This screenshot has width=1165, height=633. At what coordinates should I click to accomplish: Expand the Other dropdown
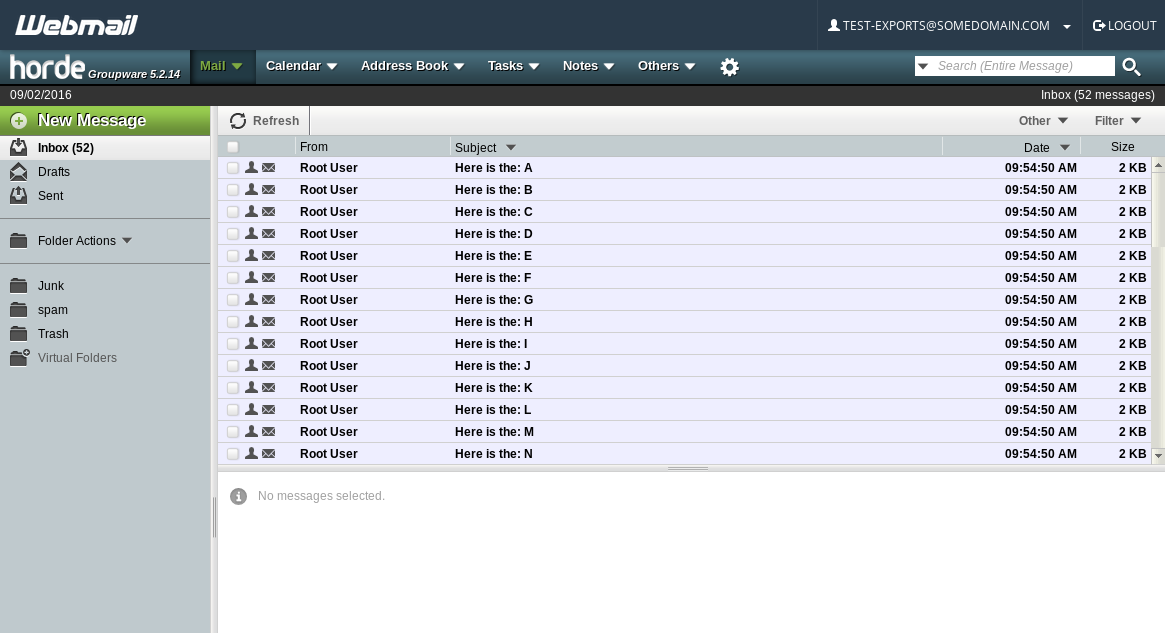click(1043, 120)
